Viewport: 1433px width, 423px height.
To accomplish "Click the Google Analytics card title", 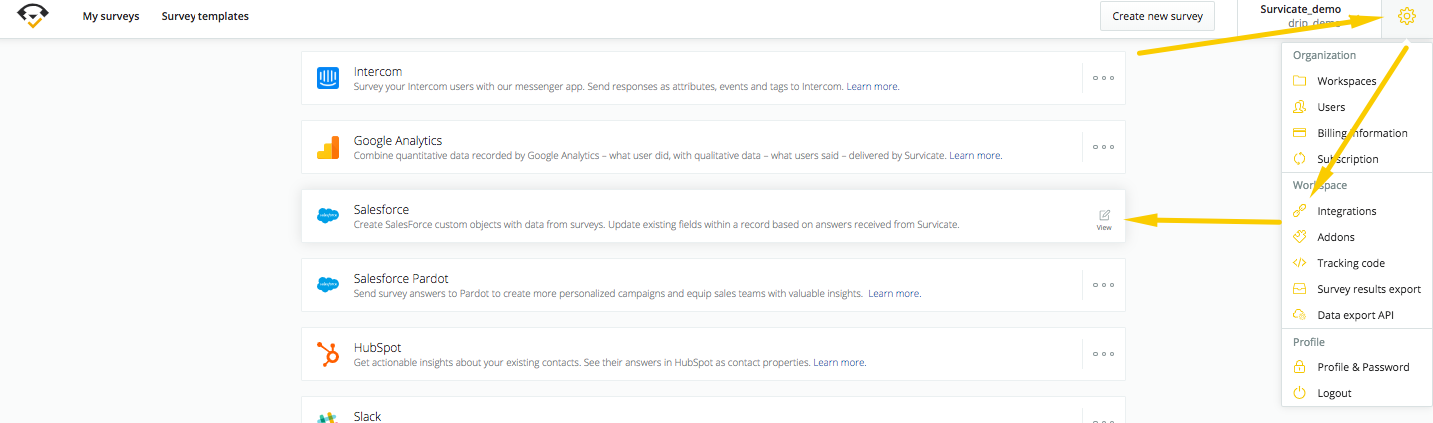I will [398, 141].
